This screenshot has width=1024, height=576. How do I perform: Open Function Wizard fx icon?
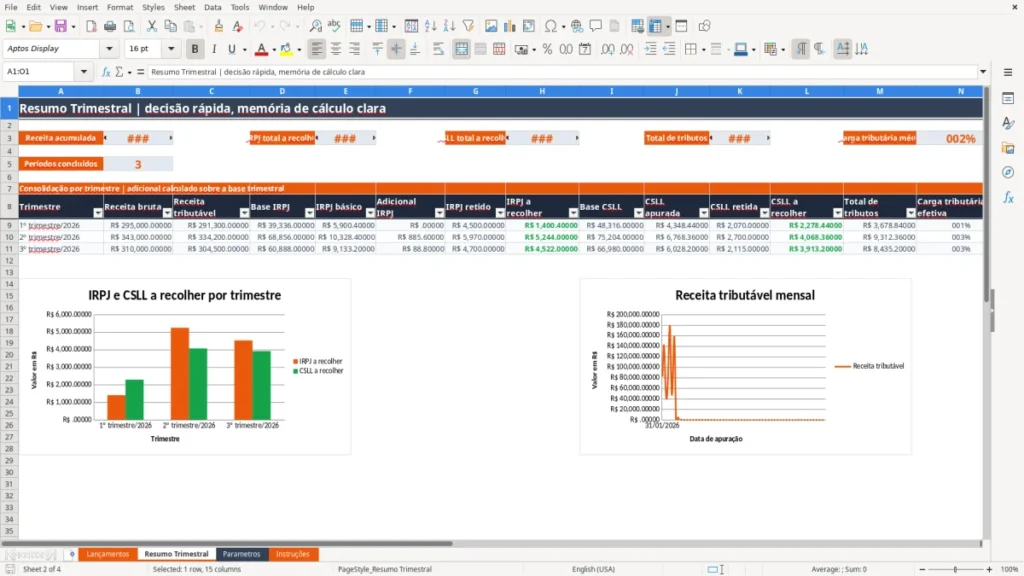106,72
